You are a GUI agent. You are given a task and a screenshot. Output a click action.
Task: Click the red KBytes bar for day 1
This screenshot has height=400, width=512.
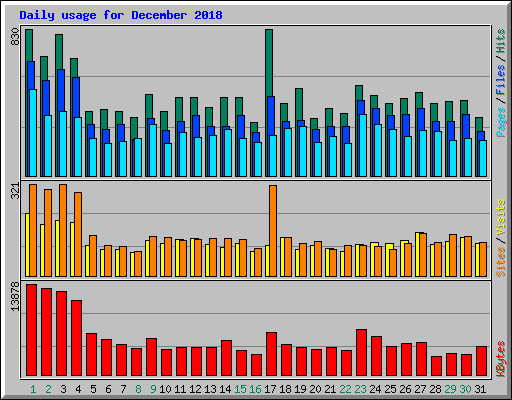coord(31,330)
